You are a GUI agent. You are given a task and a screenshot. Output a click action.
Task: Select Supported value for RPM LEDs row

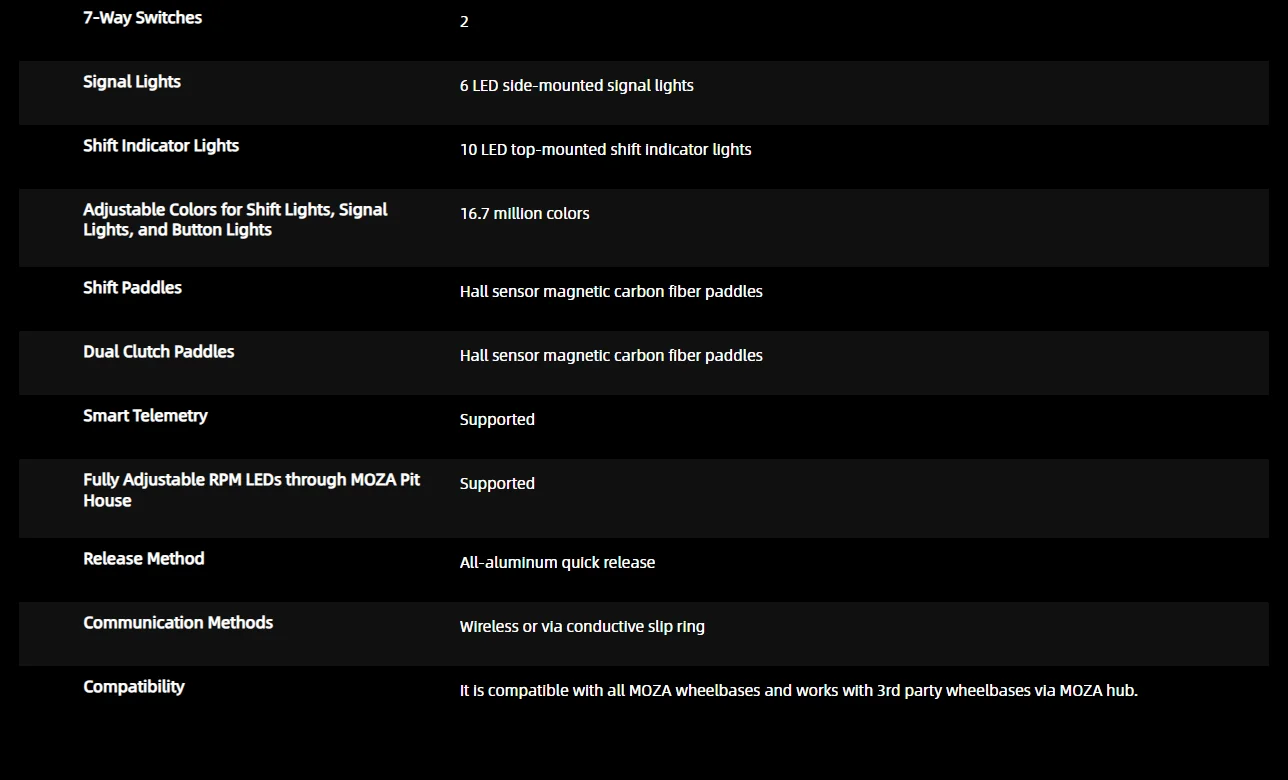497,484
